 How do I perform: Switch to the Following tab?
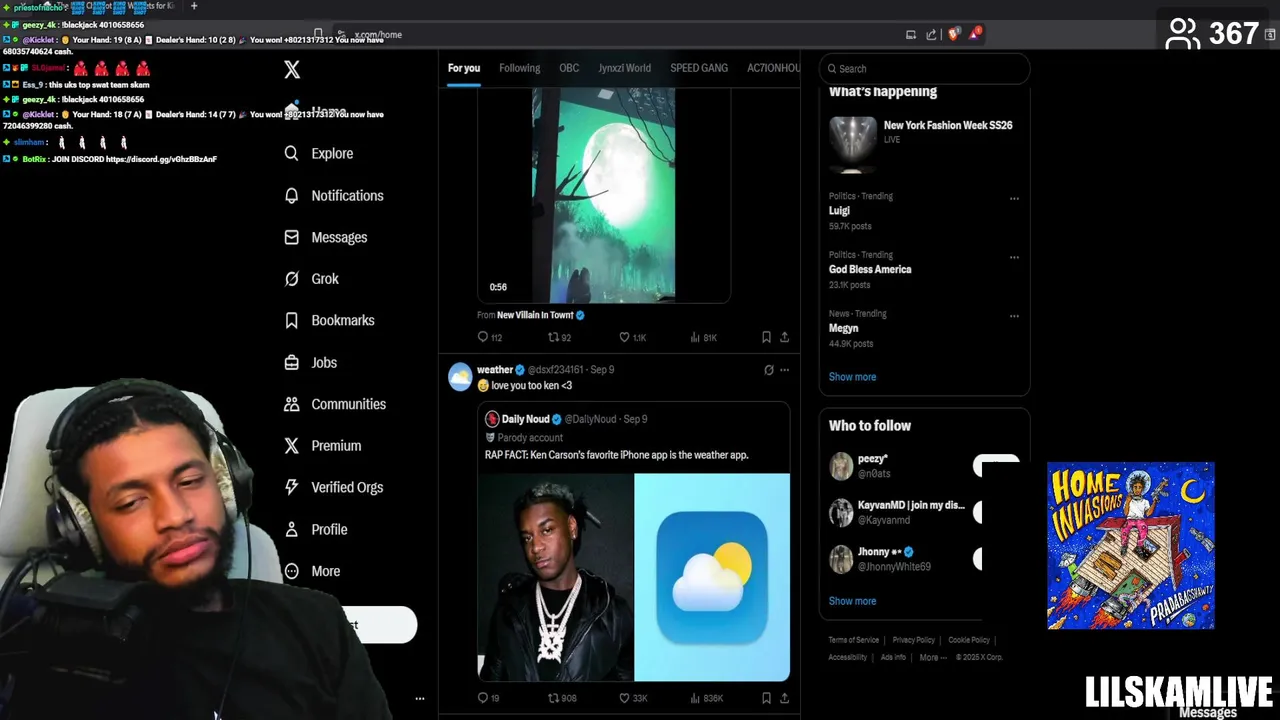click(x=519, y=68)
